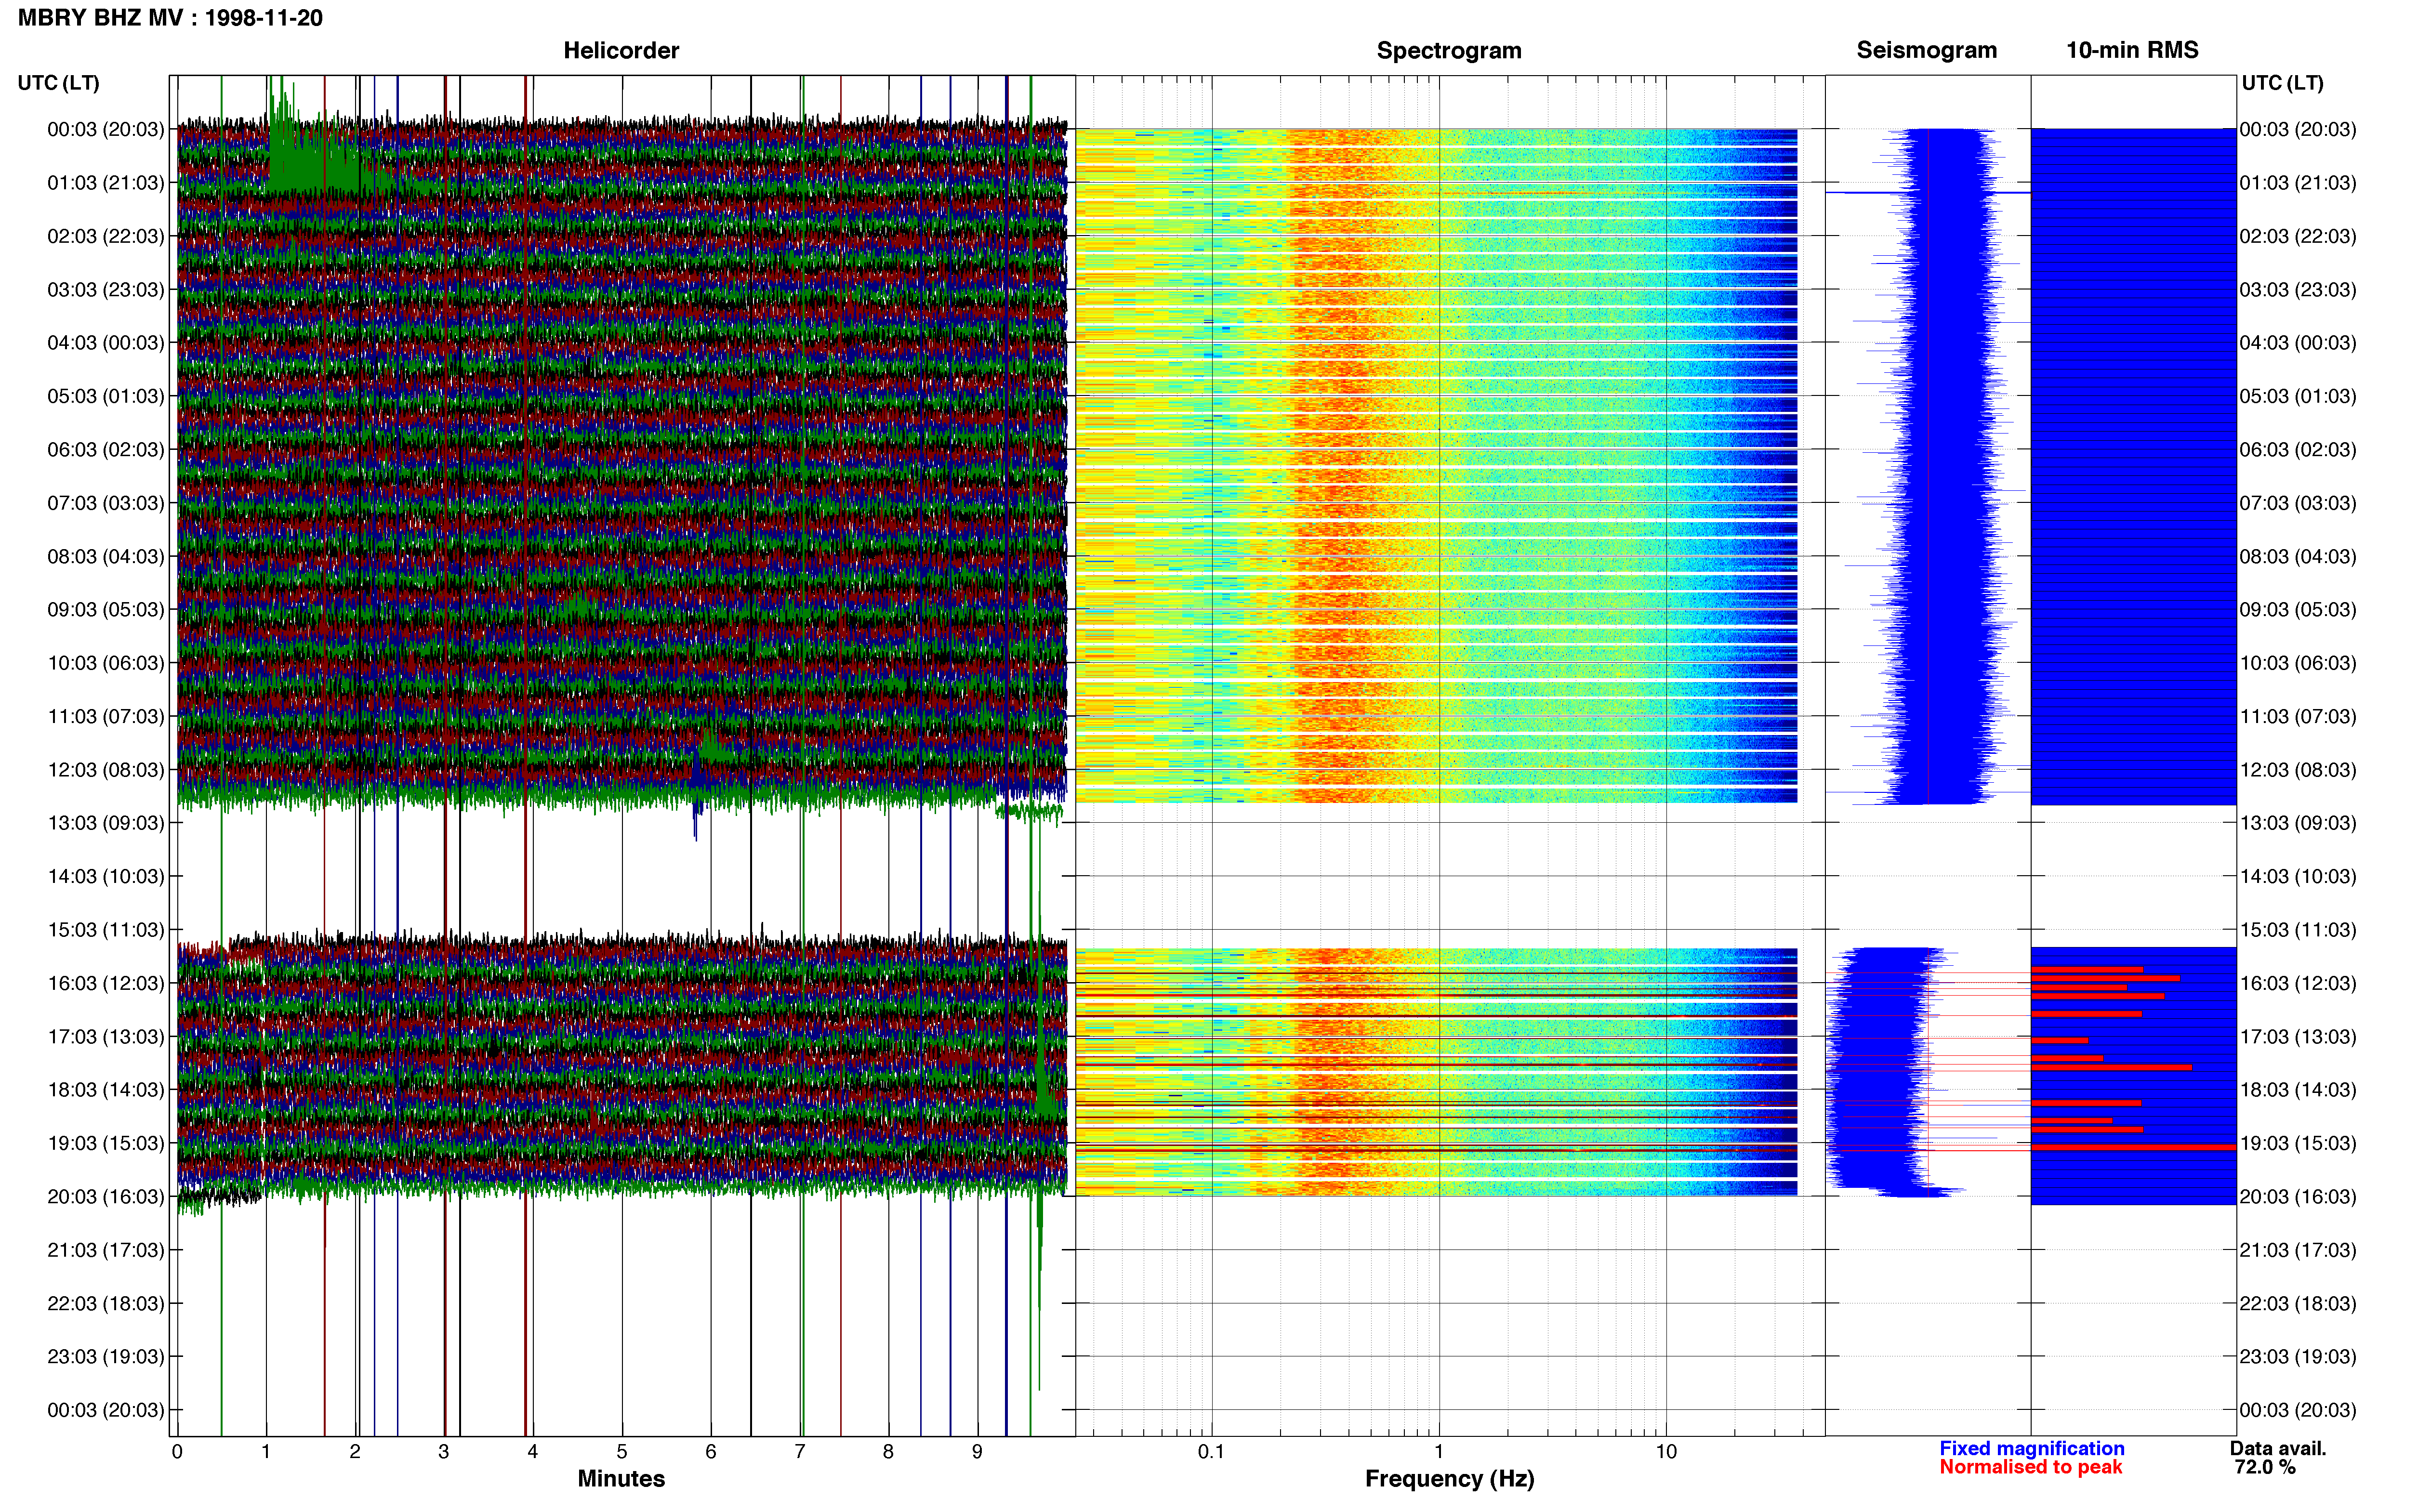The height and width of the screenshot is (1512, 2418).
Task: Click left time label '05:03 (01:03)'
Action: click(x=105, y=396)
